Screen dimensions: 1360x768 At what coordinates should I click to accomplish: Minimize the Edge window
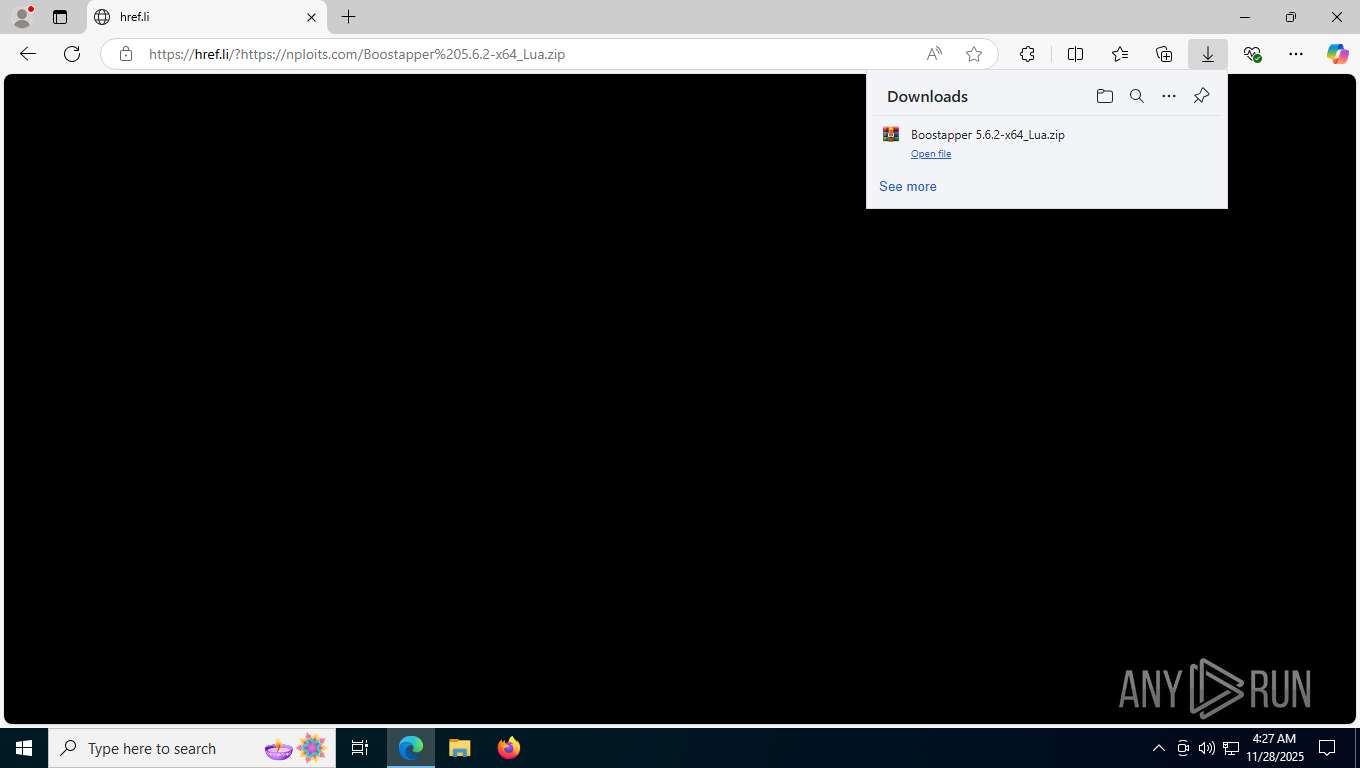pos(1245,17)
